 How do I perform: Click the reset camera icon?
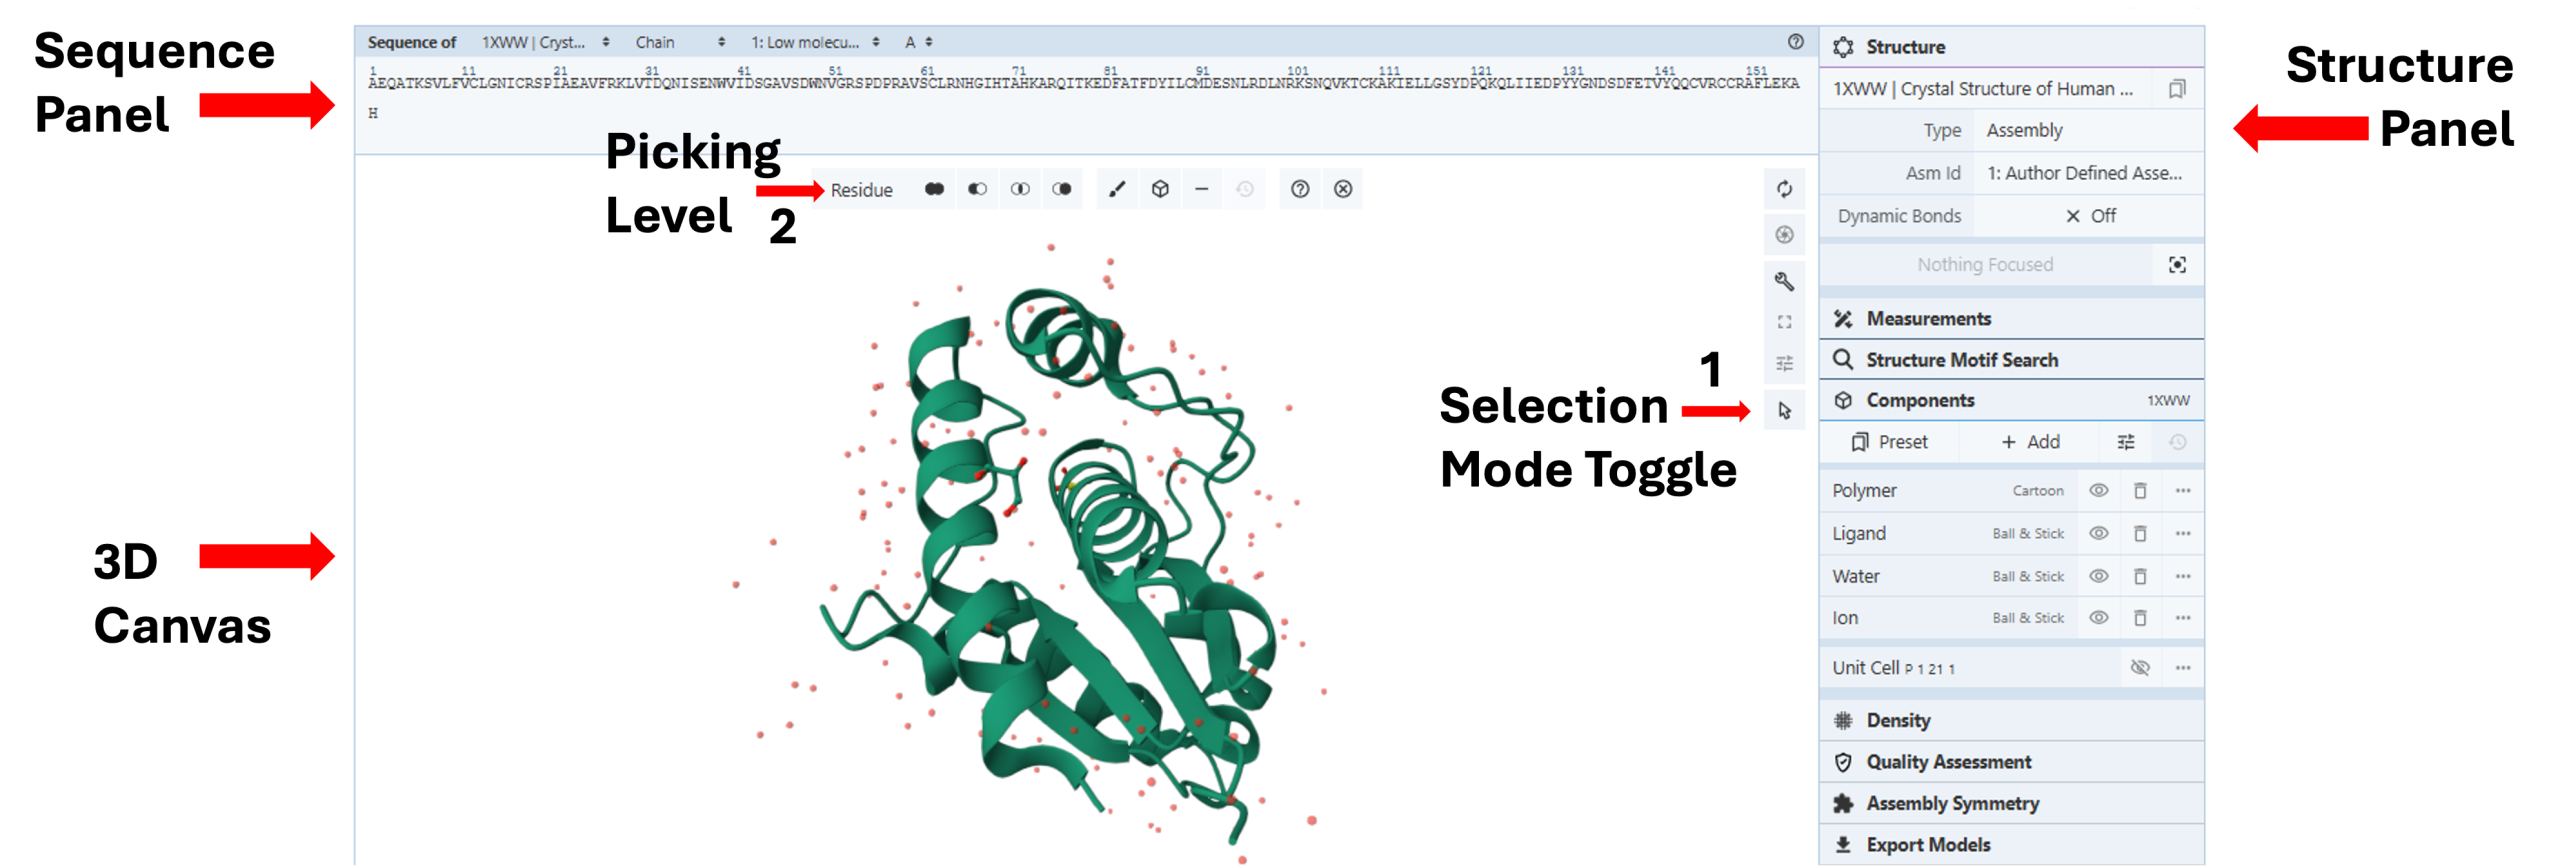(x=1784, y=189)
